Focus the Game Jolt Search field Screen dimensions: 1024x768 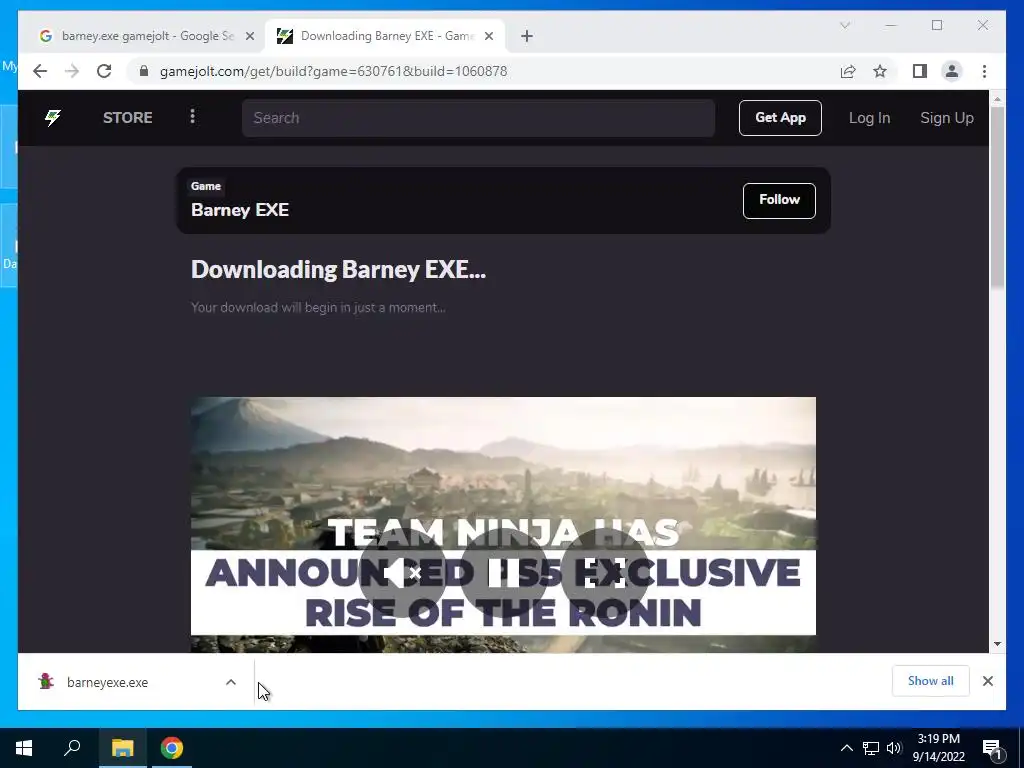click(x=478, y=118)
